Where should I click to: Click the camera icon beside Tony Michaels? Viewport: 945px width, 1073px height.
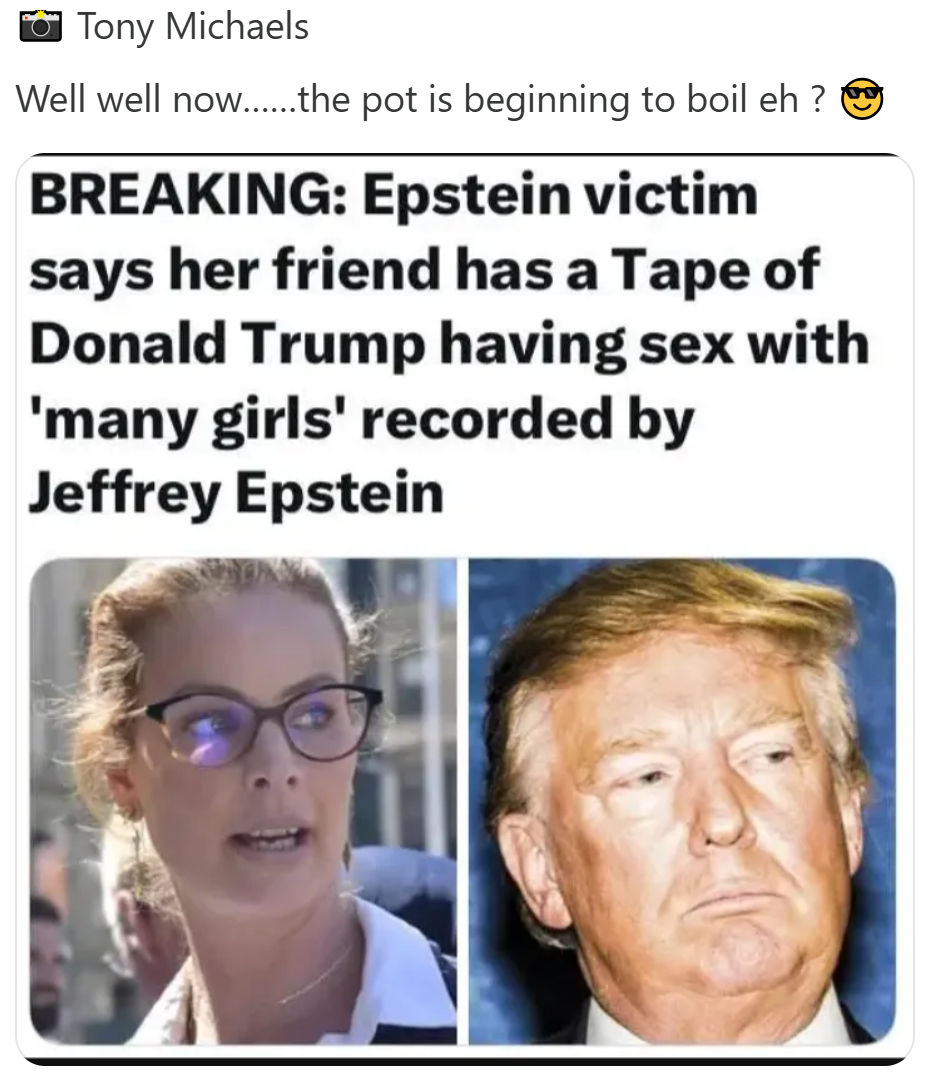point(40,26)
